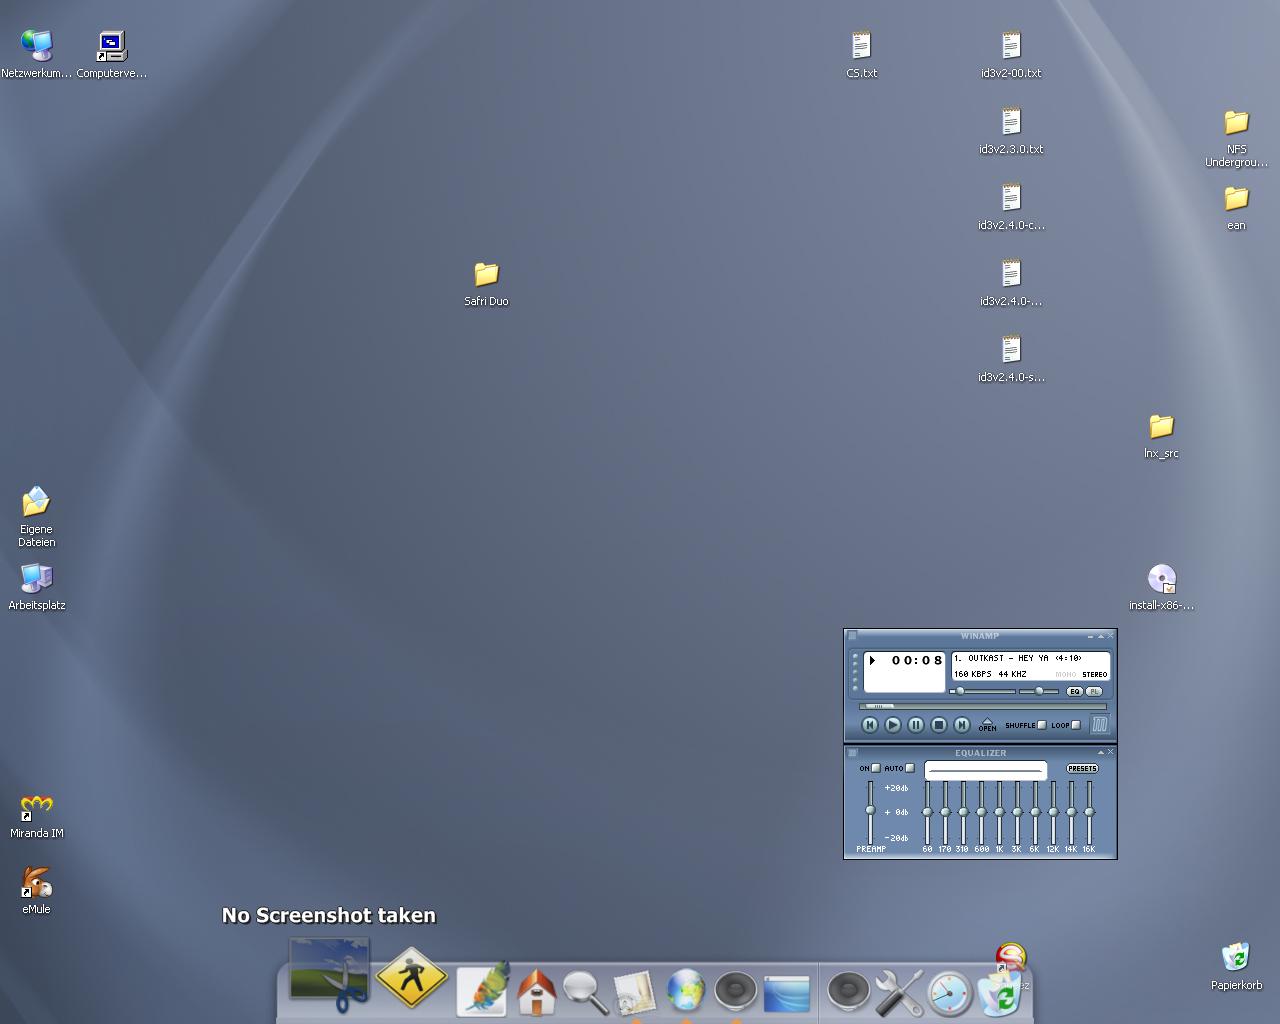Select the Arbeitsplatz desktop icon

pyautogui.click(x=37, y=586)
